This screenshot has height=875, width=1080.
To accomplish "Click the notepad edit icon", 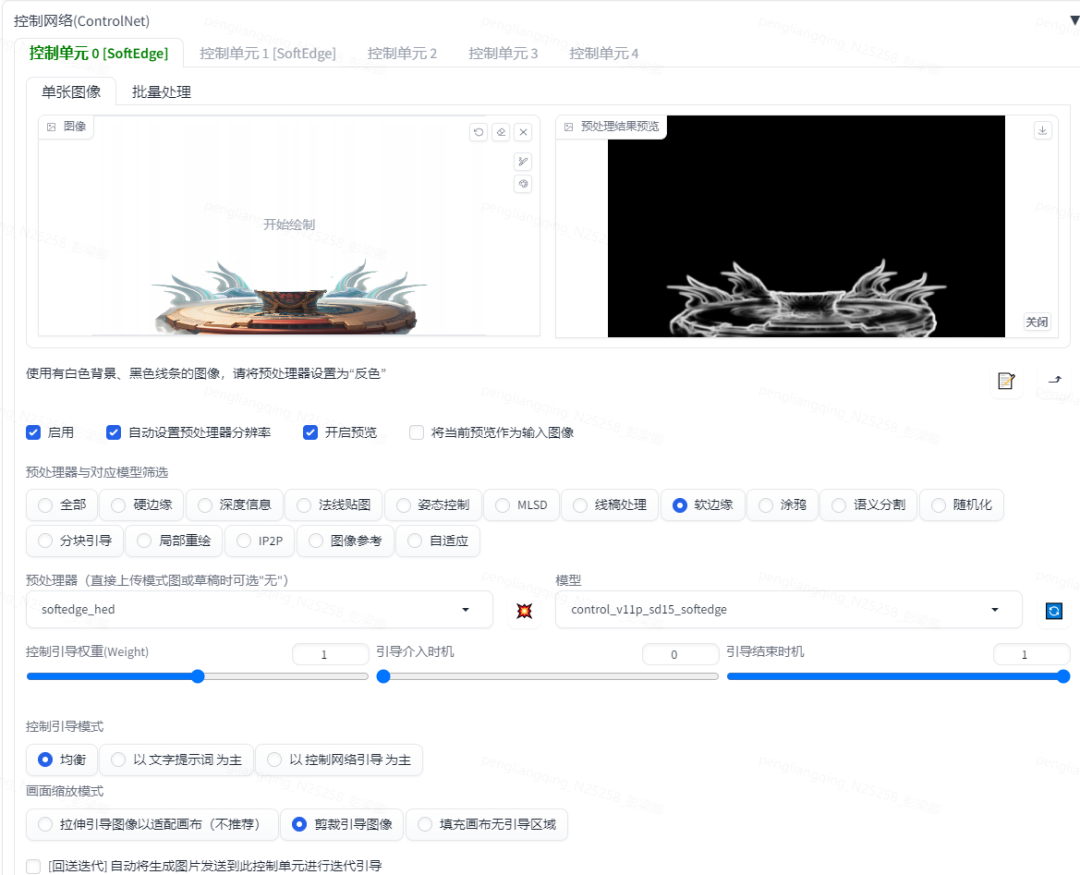I will tap(1006, 381).
